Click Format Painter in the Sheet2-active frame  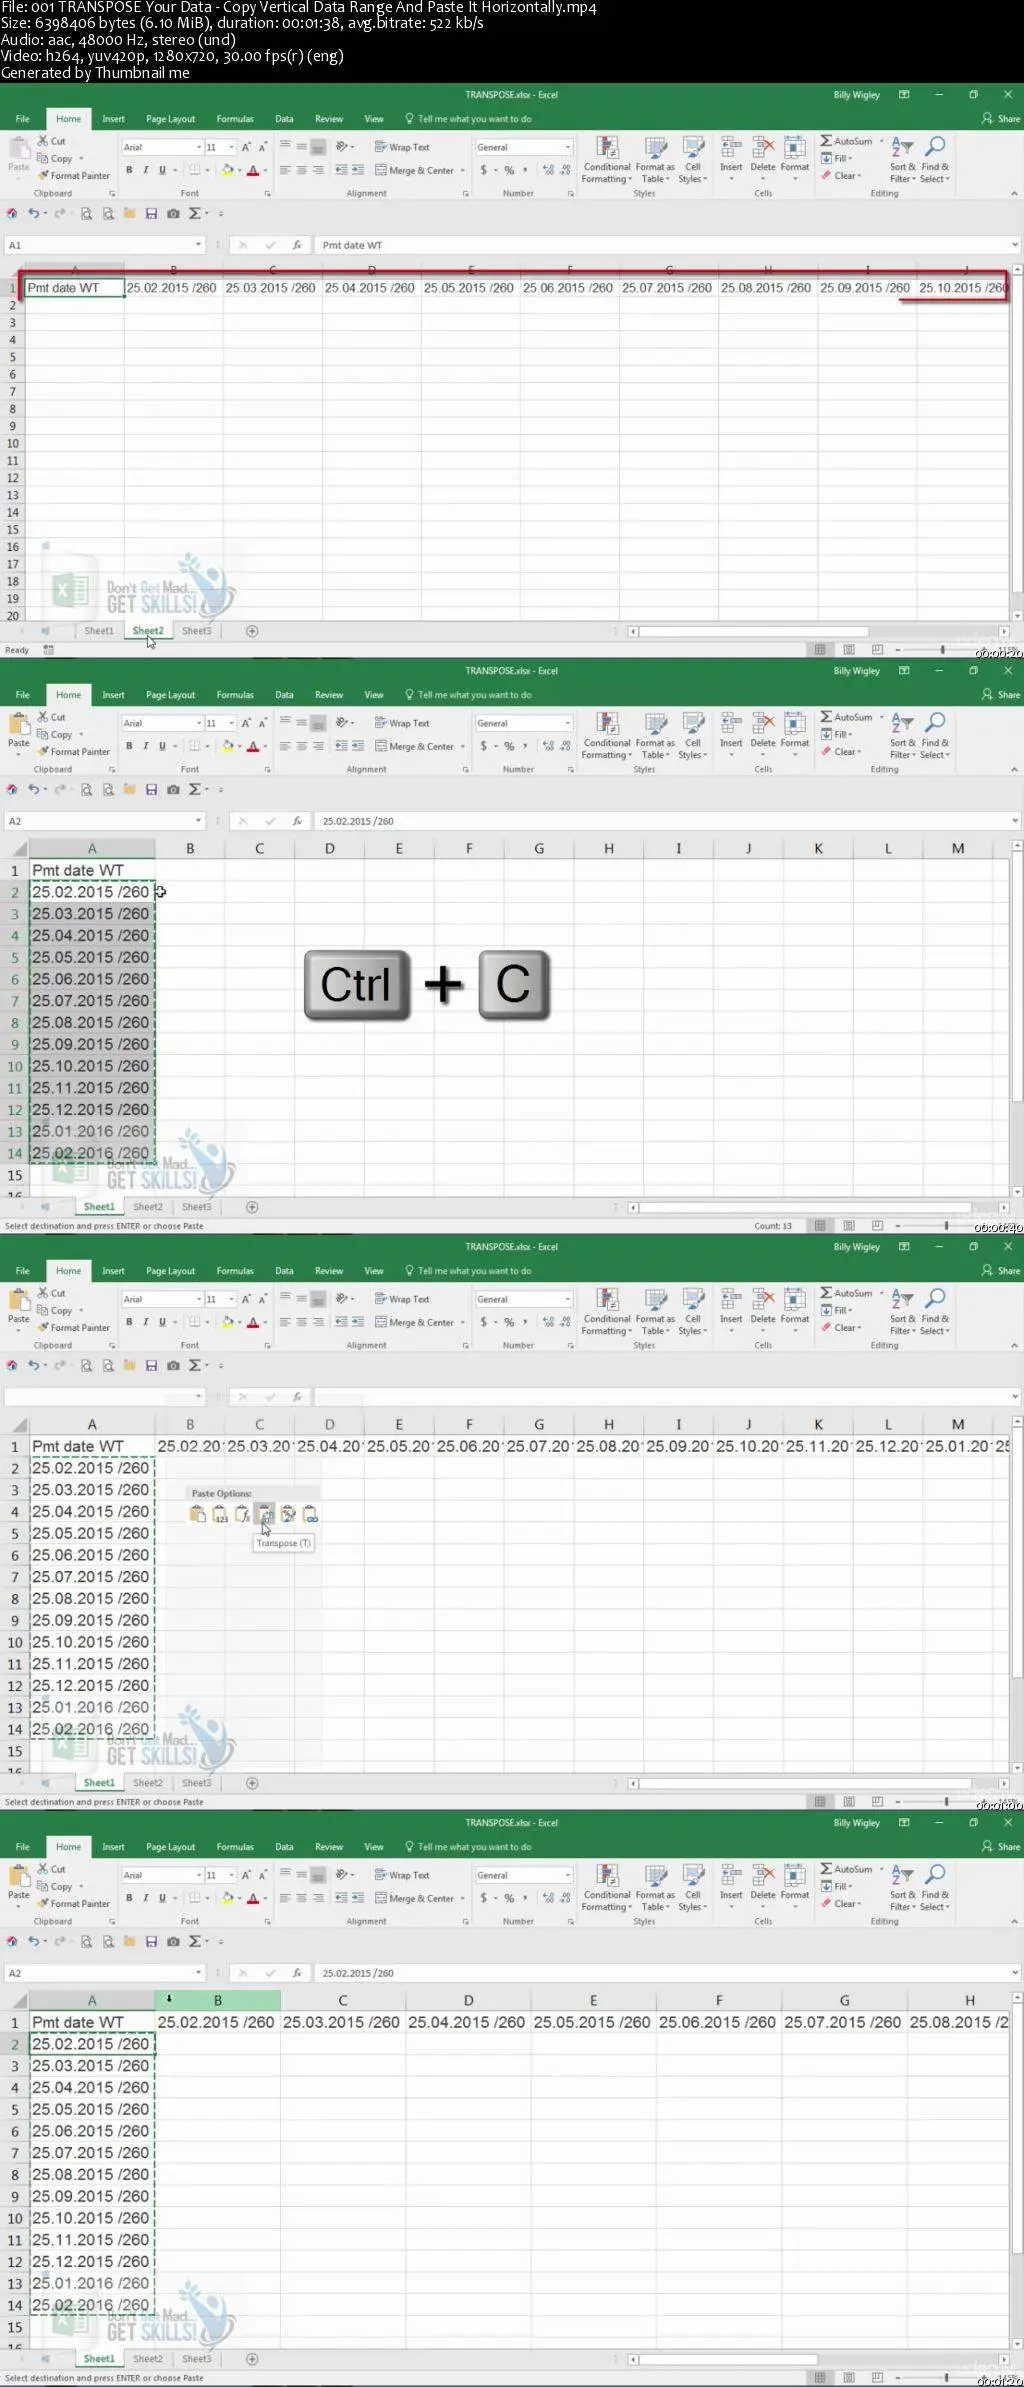tap(74, 175)
